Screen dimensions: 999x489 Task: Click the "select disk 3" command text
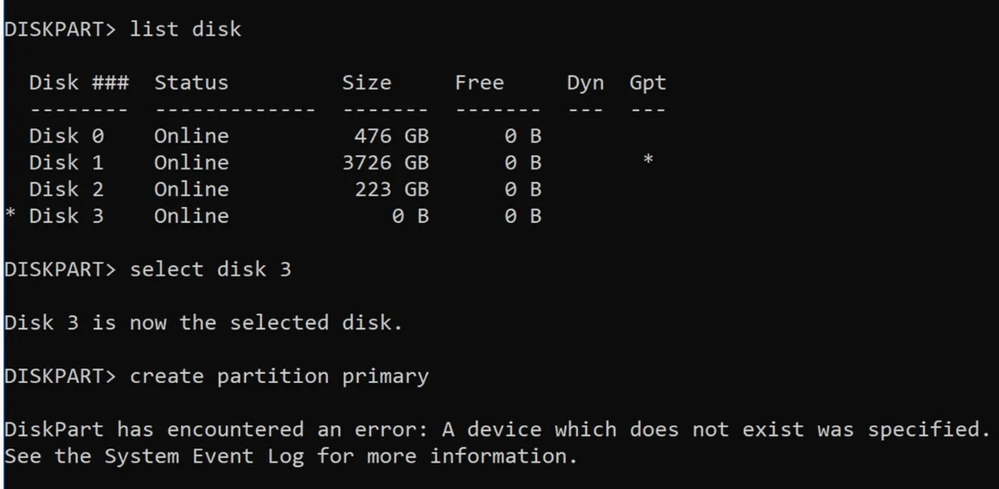(211, 270)
